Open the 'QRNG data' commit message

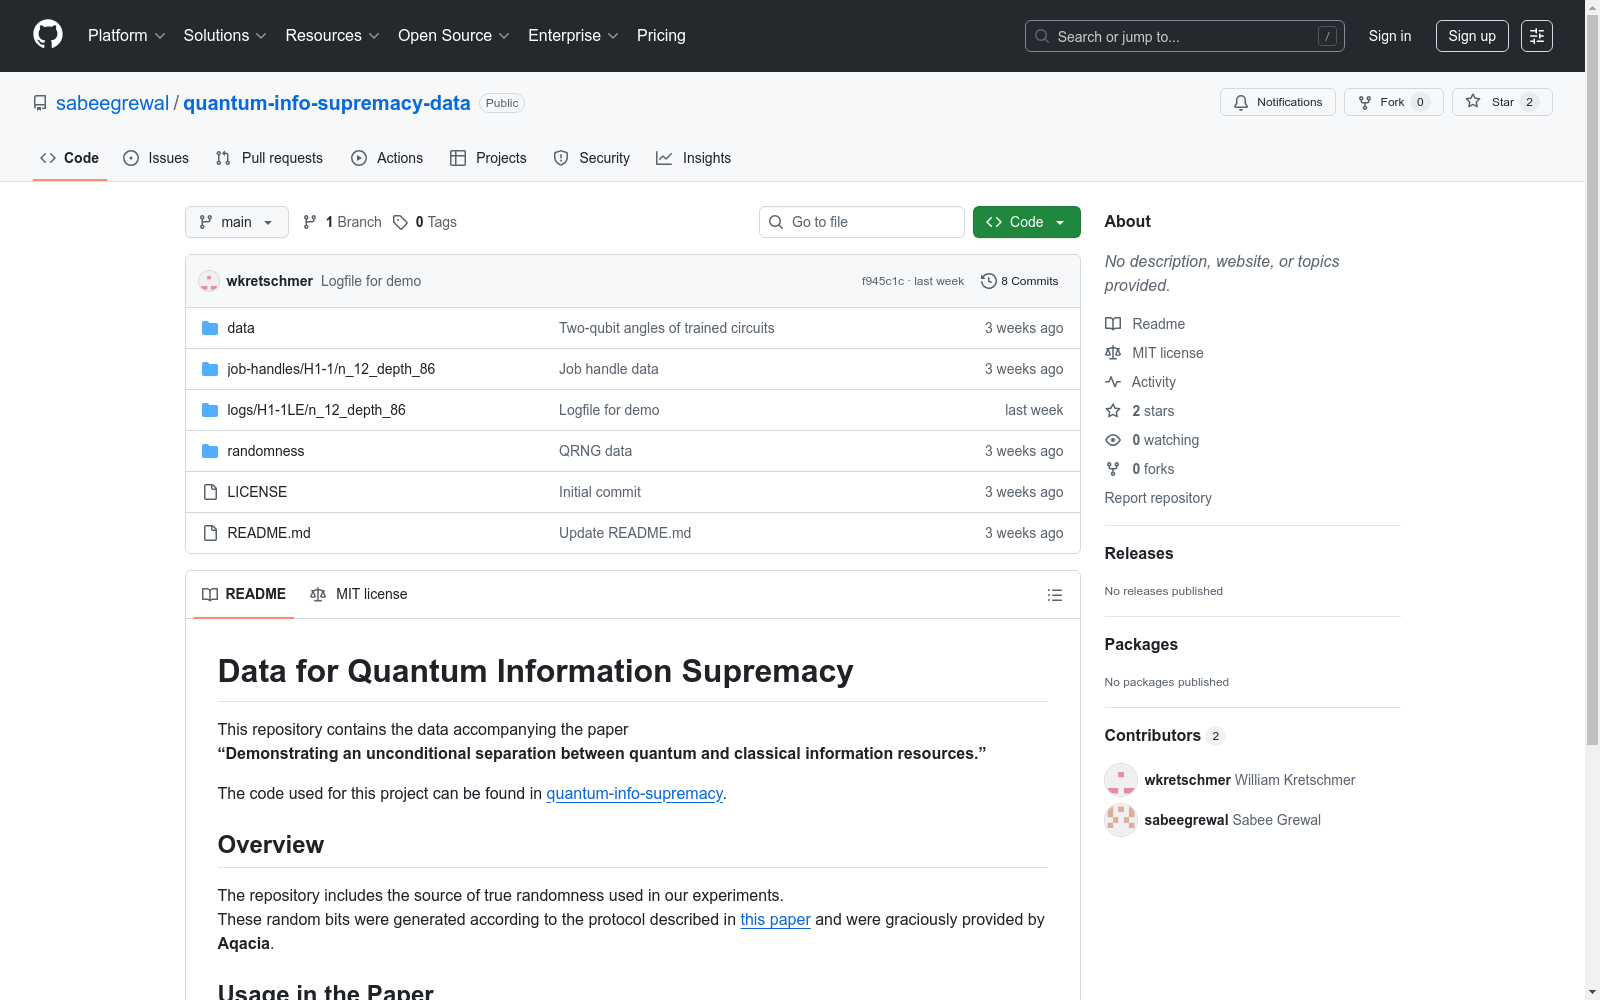pyautogui.click(x=596, y=451)
